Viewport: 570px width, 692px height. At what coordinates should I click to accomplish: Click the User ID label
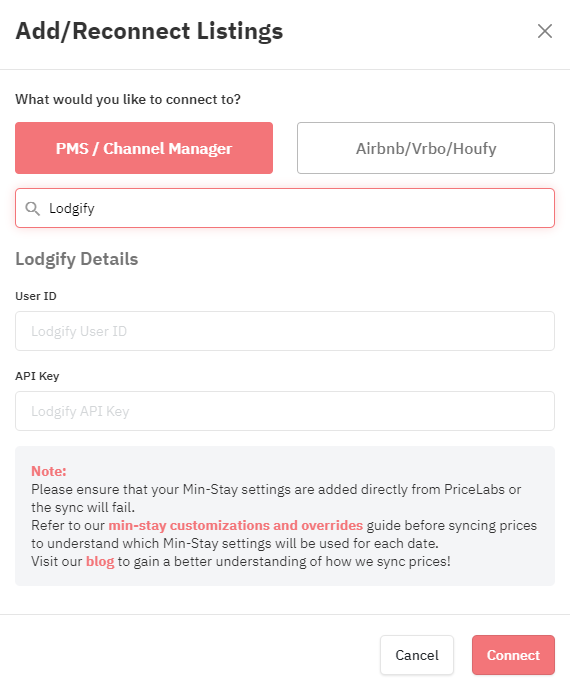tap(36, 296)
